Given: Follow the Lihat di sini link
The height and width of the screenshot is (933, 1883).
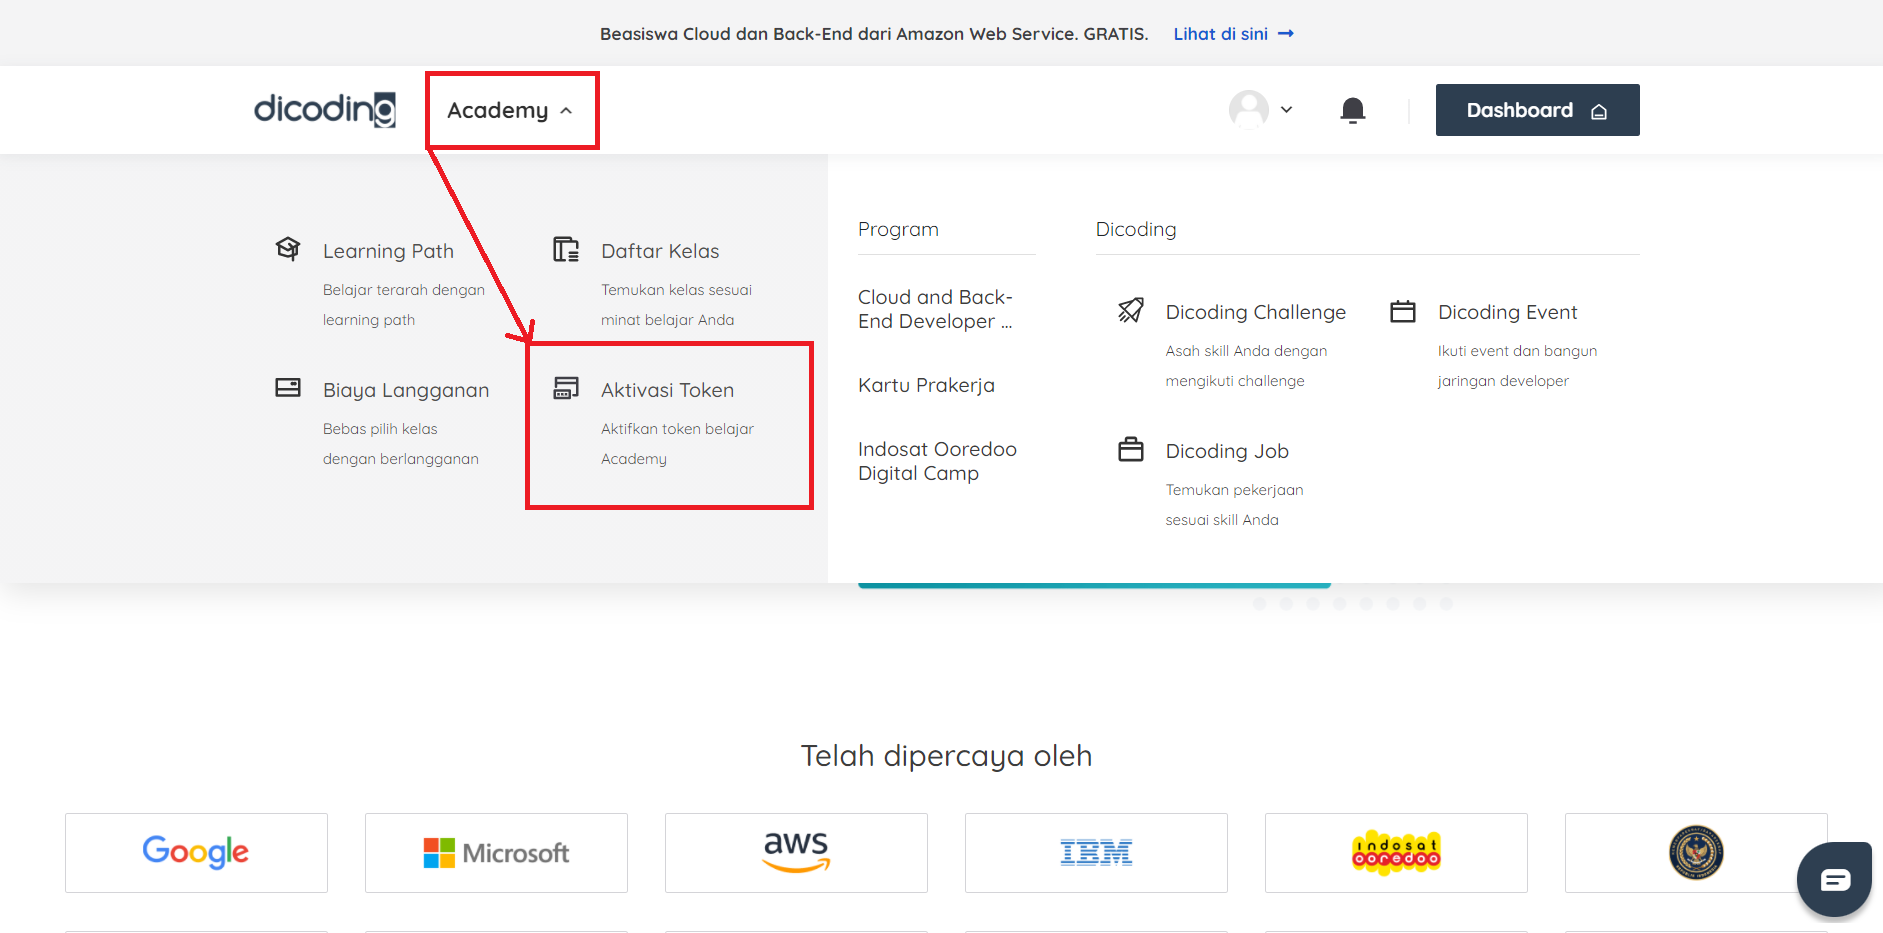Looking at the screenshot, I should [1222, 33].
